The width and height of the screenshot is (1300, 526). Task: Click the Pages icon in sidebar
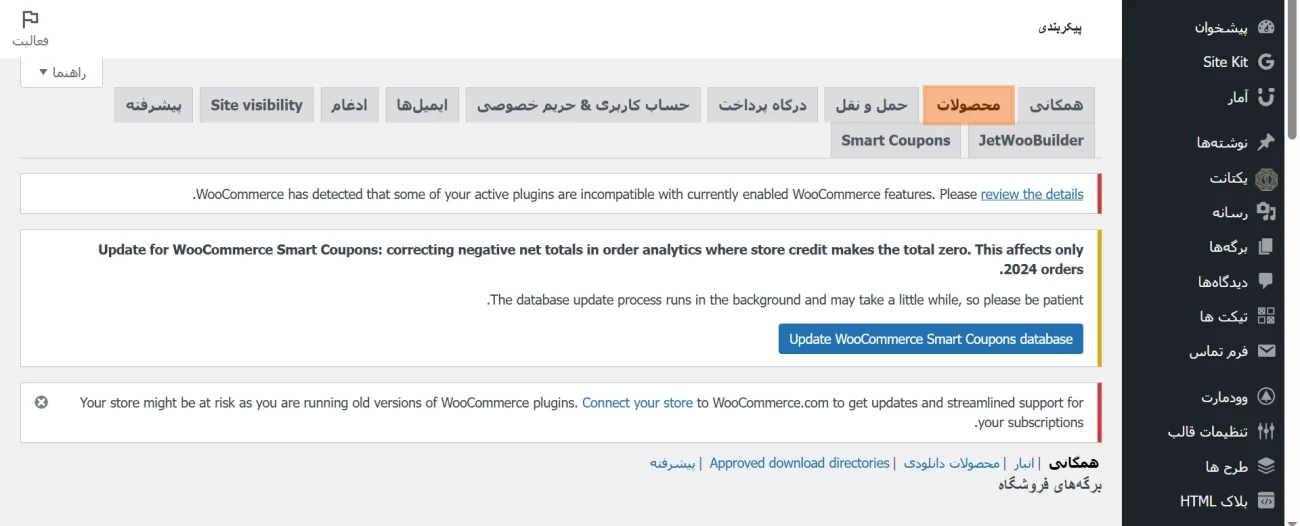tap(1266, 247)
